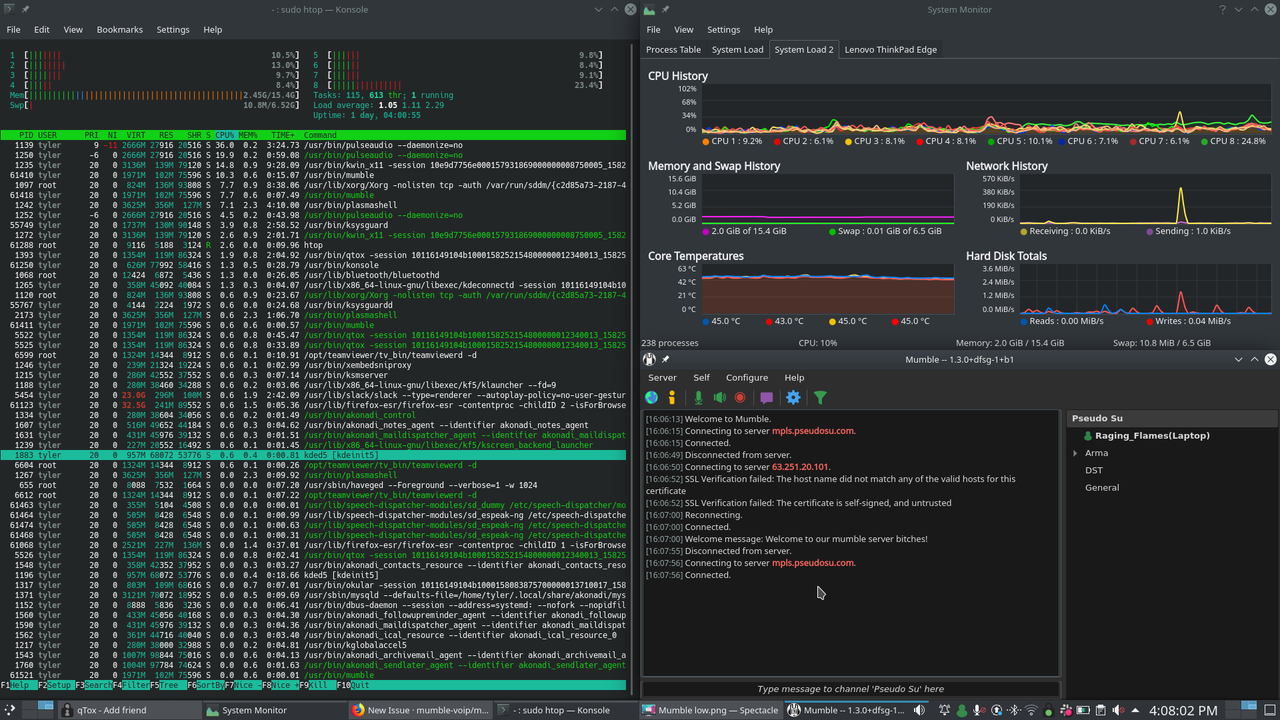
Task: Click Mumble's purple chat comment icon
Action: click(766, 398)
